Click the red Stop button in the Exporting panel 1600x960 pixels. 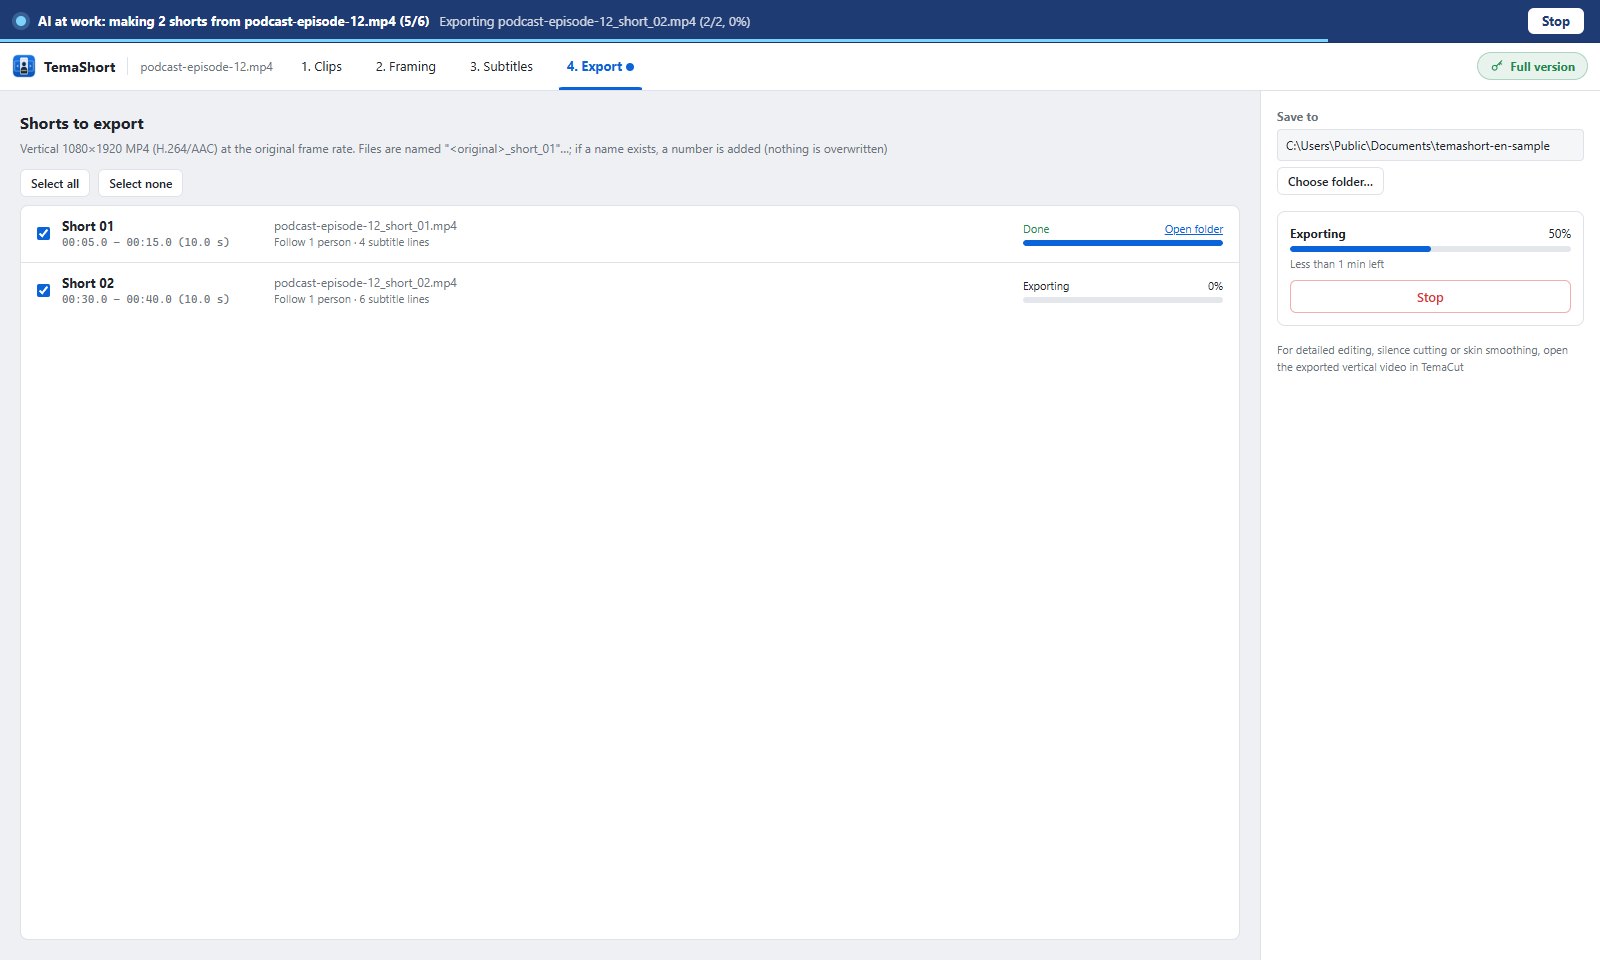pos(1430,297)
